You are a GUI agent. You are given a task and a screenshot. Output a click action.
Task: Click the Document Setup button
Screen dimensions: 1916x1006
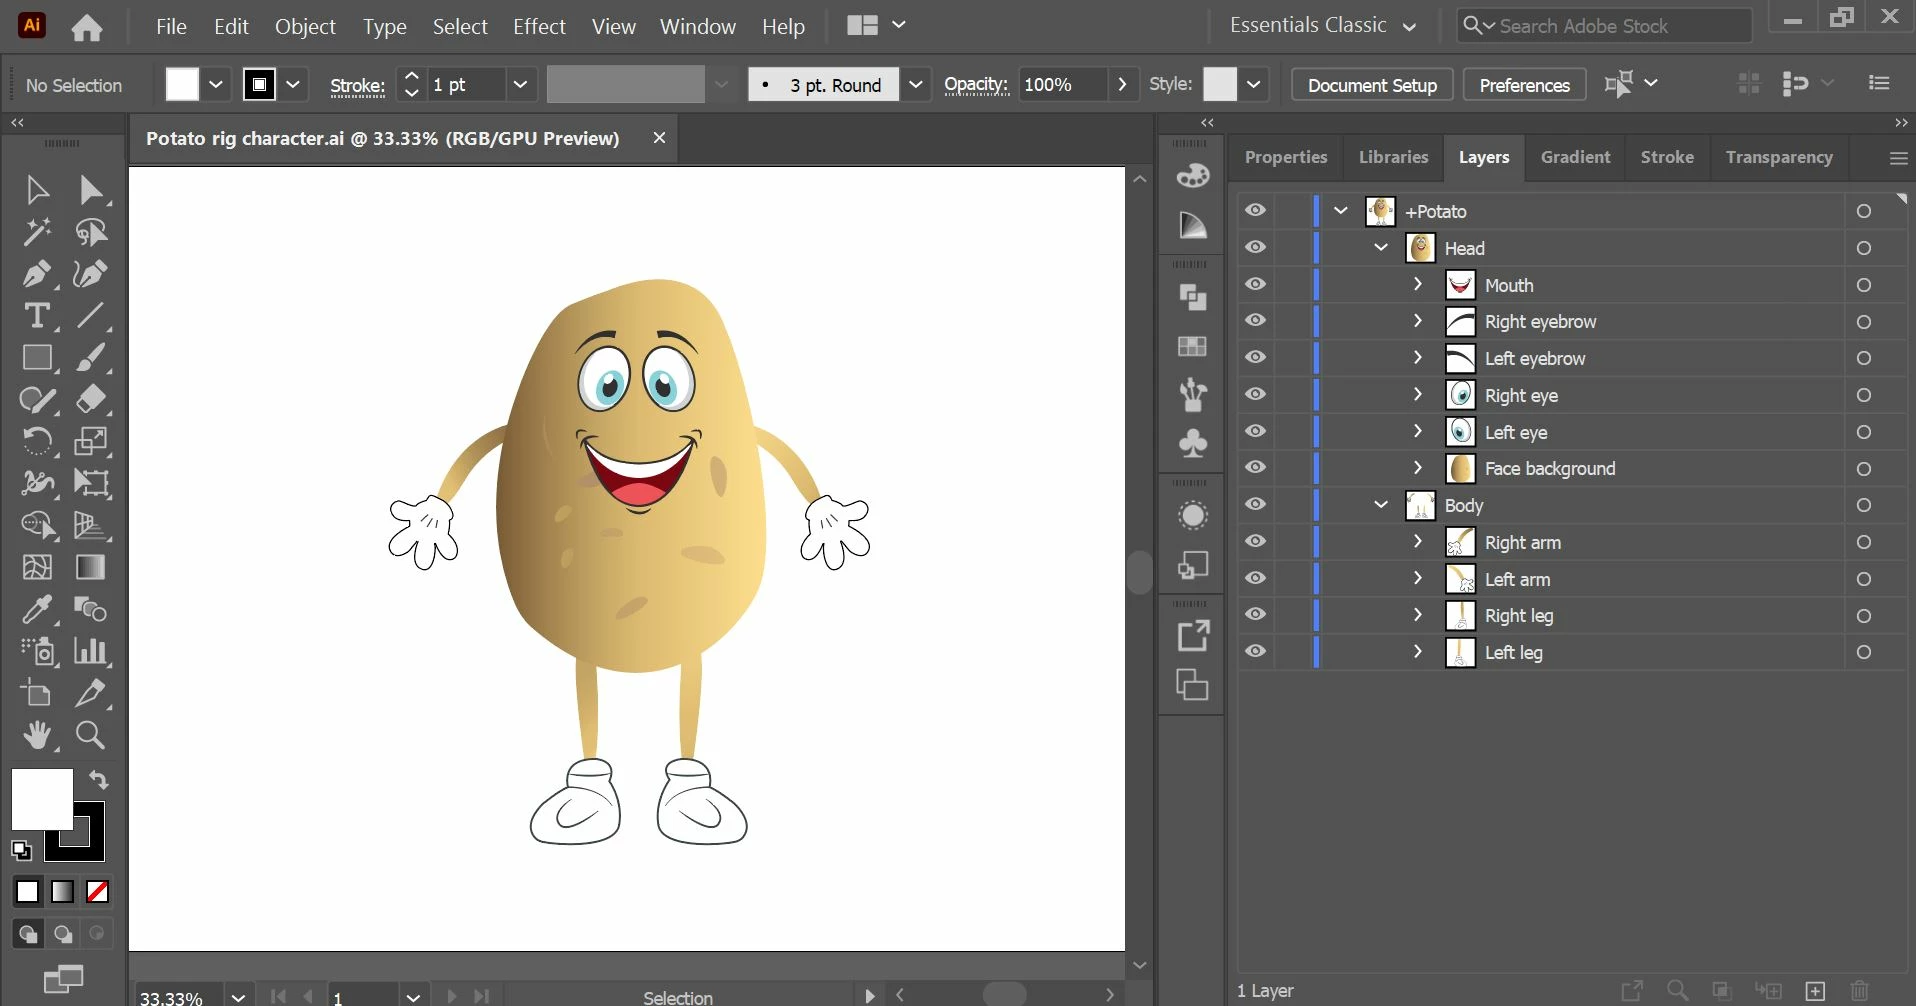(1371, 85)
